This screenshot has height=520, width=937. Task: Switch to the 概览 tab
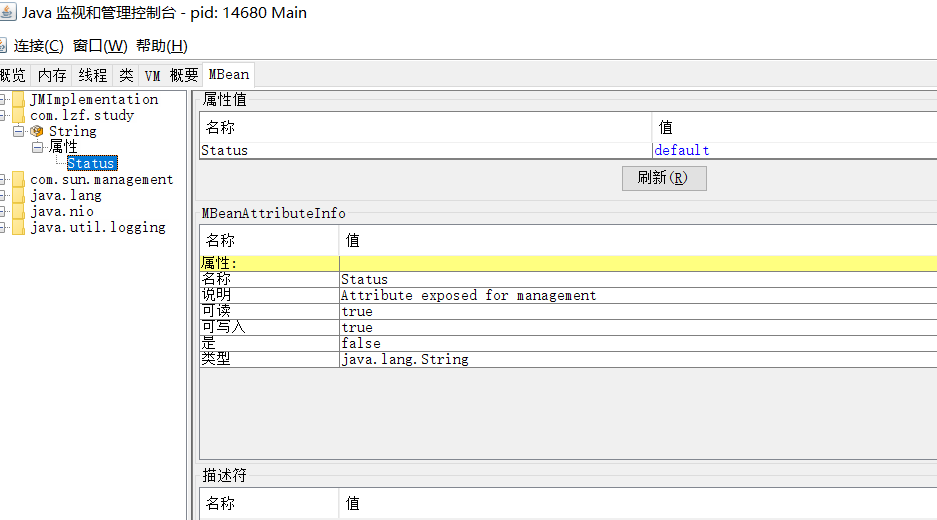[13, 75]
